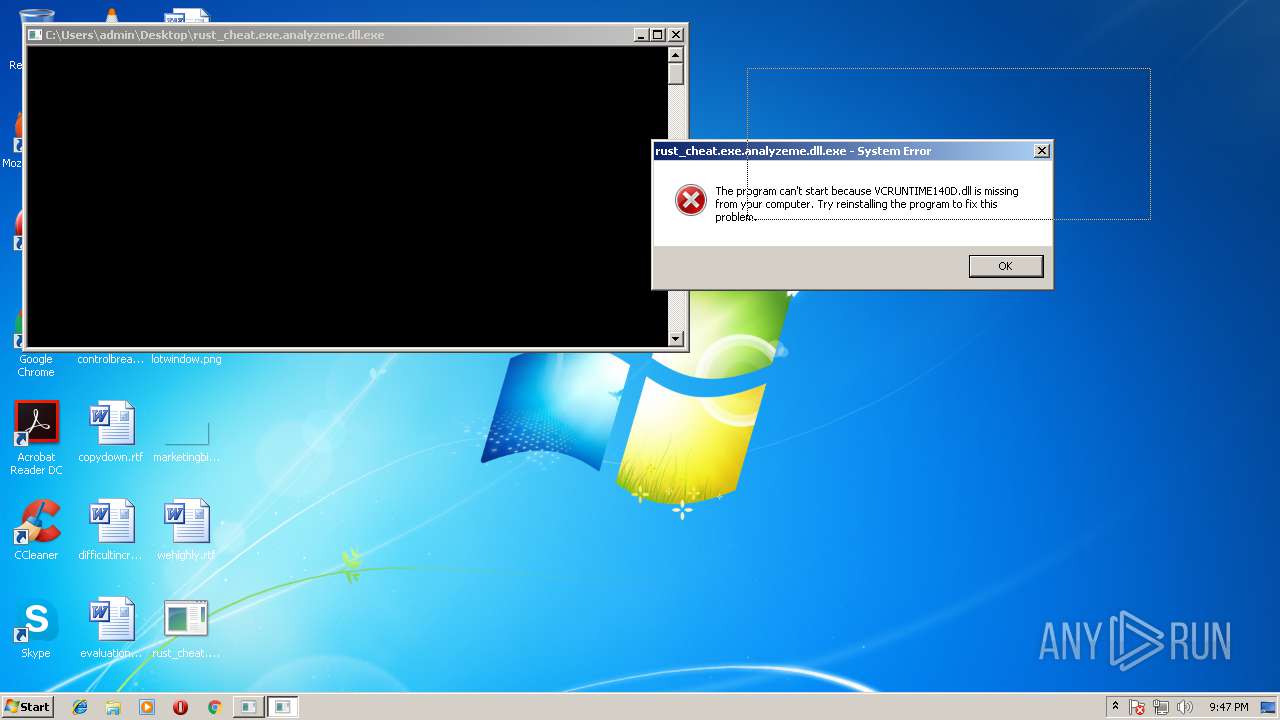Click the console window's up scroll arrow
Image resolution: width=1280 pixels, height=720 pixels.
tap(676, 55)
